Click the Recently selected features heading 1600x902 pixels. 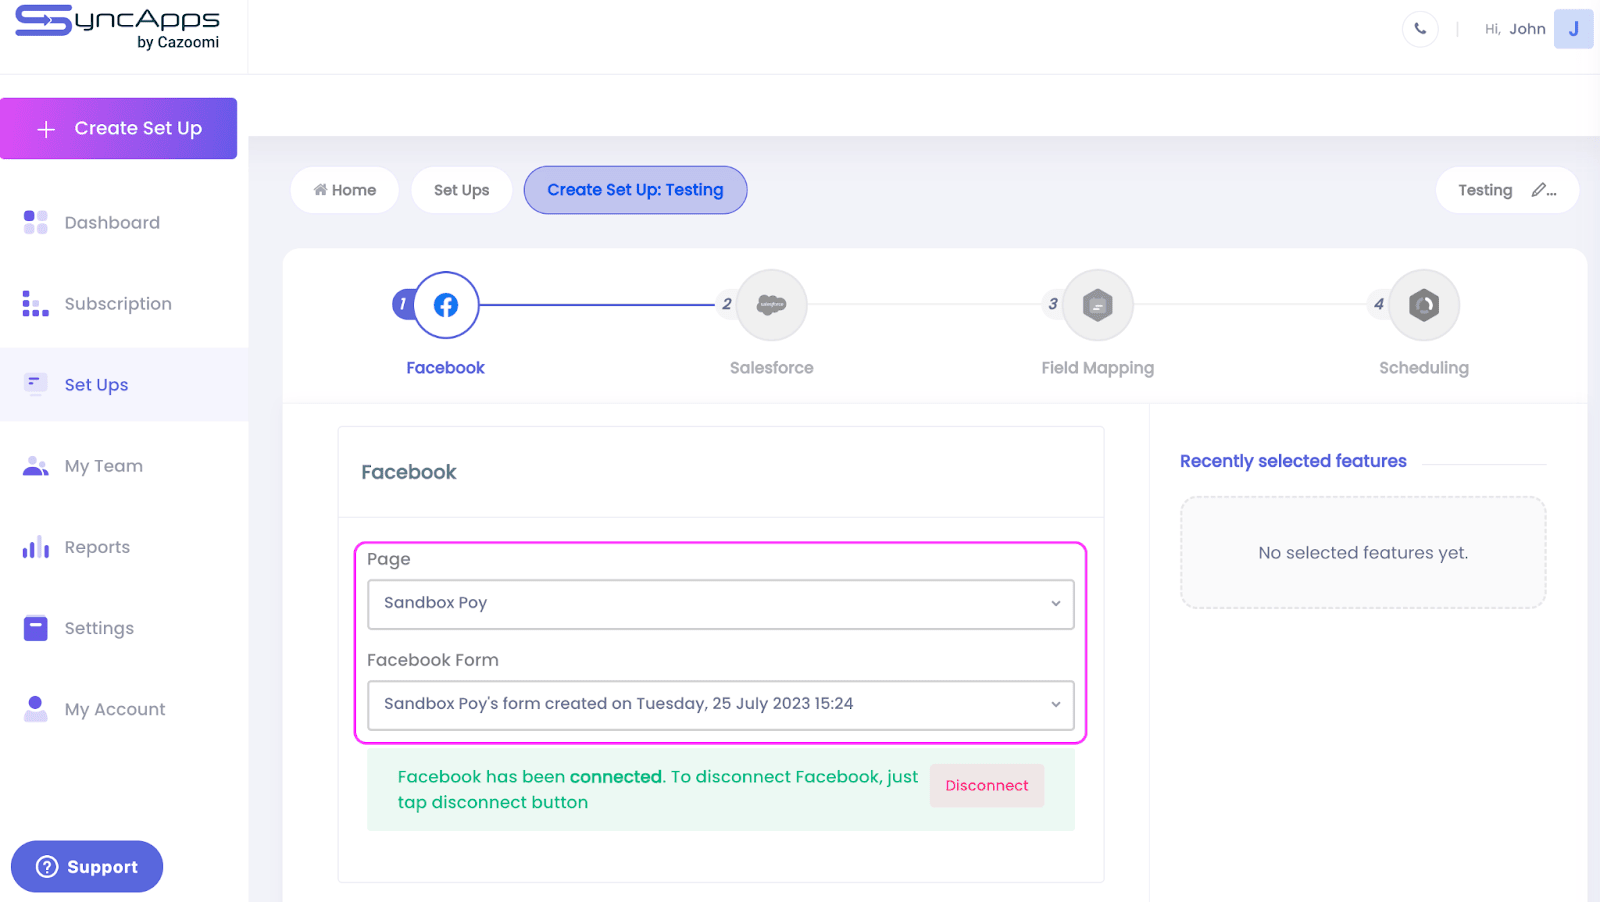point(1293,461)
